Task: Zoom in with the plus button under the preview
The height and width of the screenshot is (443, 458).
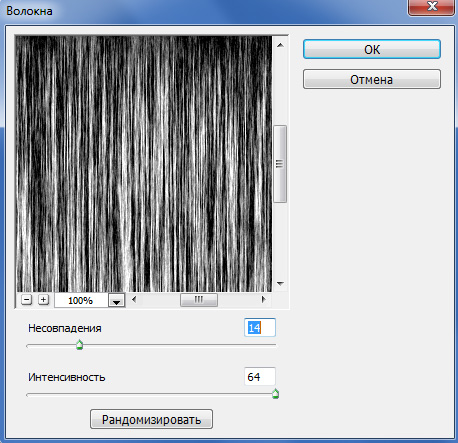Action: click(x=43, y=300)
